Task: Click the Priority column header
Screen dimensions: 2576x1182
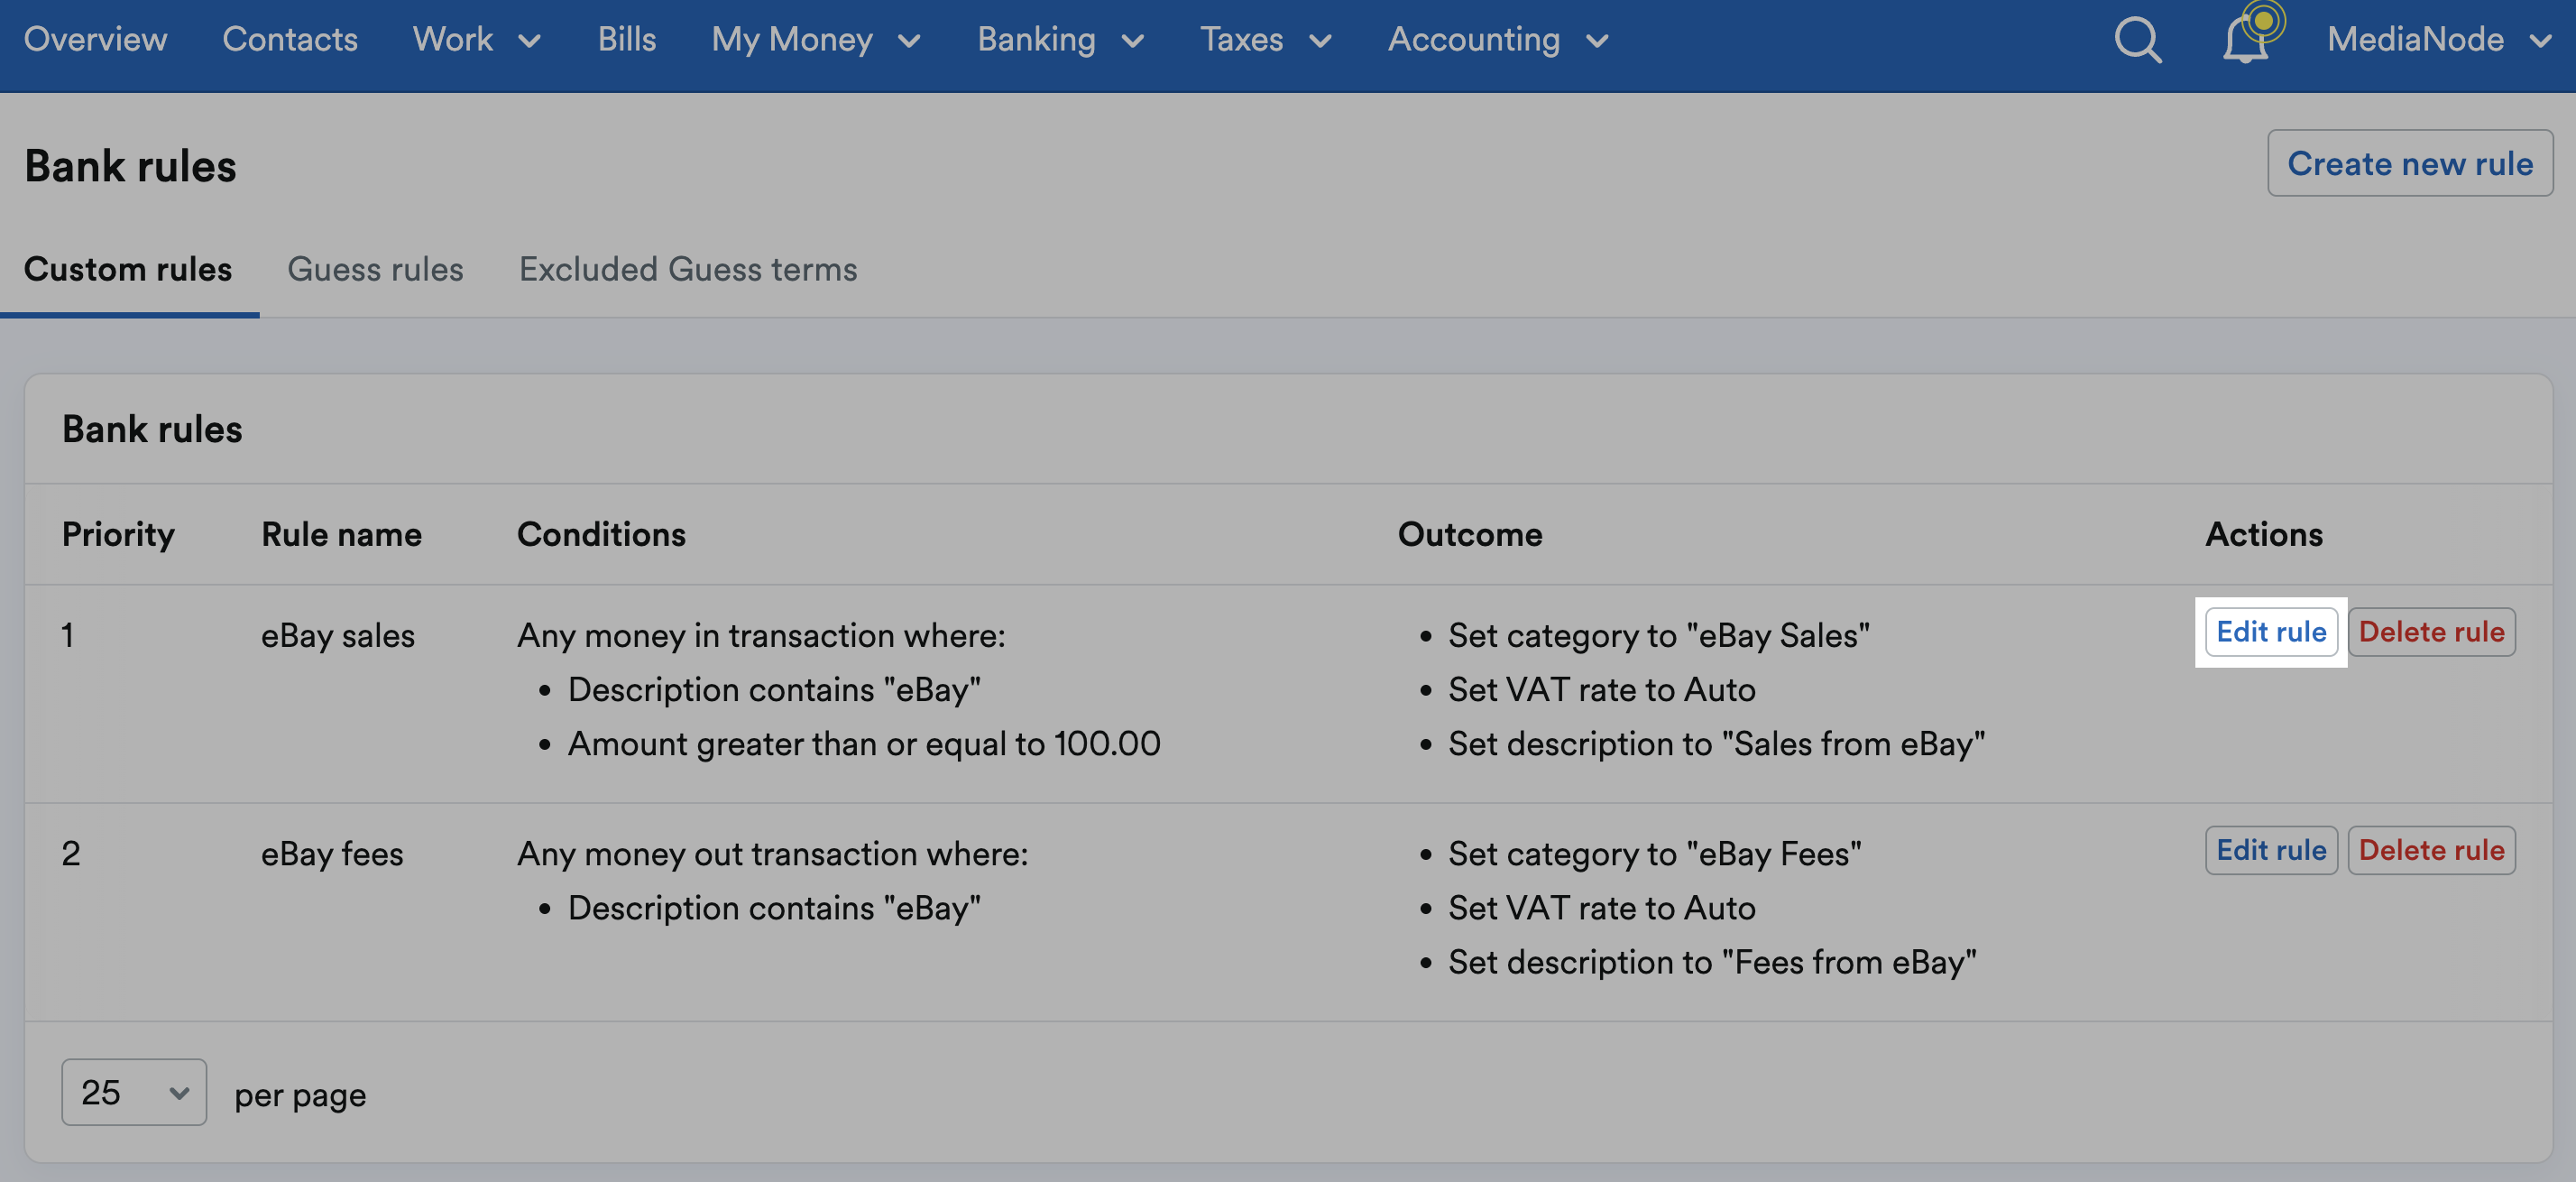Action: click(118, 534)
